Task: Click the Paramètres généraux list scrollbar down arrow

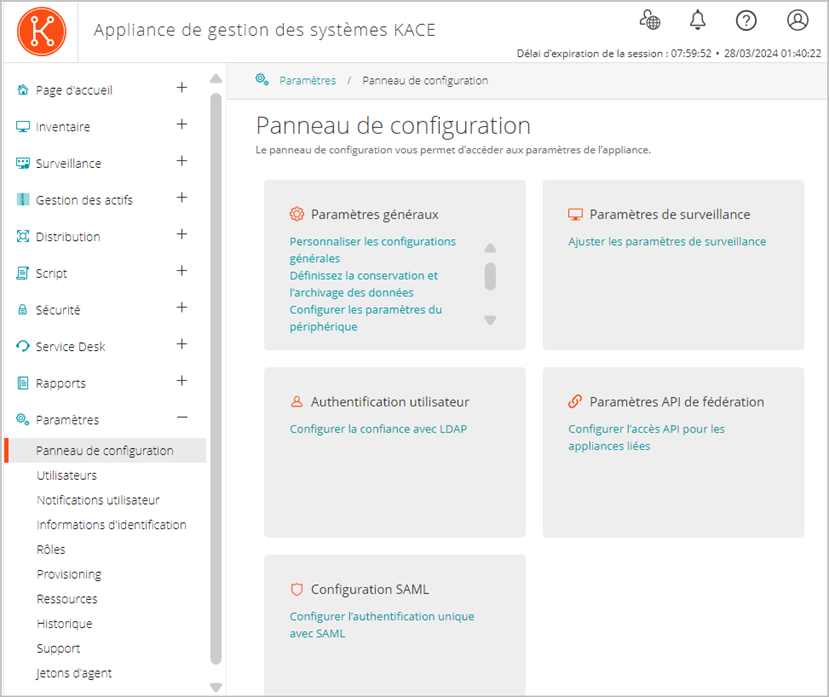Action: 490,320
